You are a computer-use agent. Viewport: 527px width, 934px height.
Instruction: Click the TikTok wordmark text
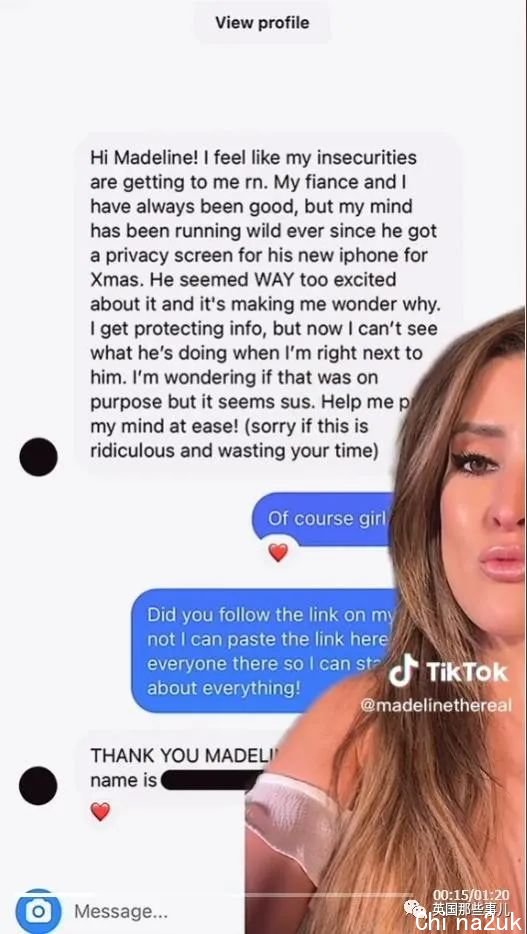[467, 672]
